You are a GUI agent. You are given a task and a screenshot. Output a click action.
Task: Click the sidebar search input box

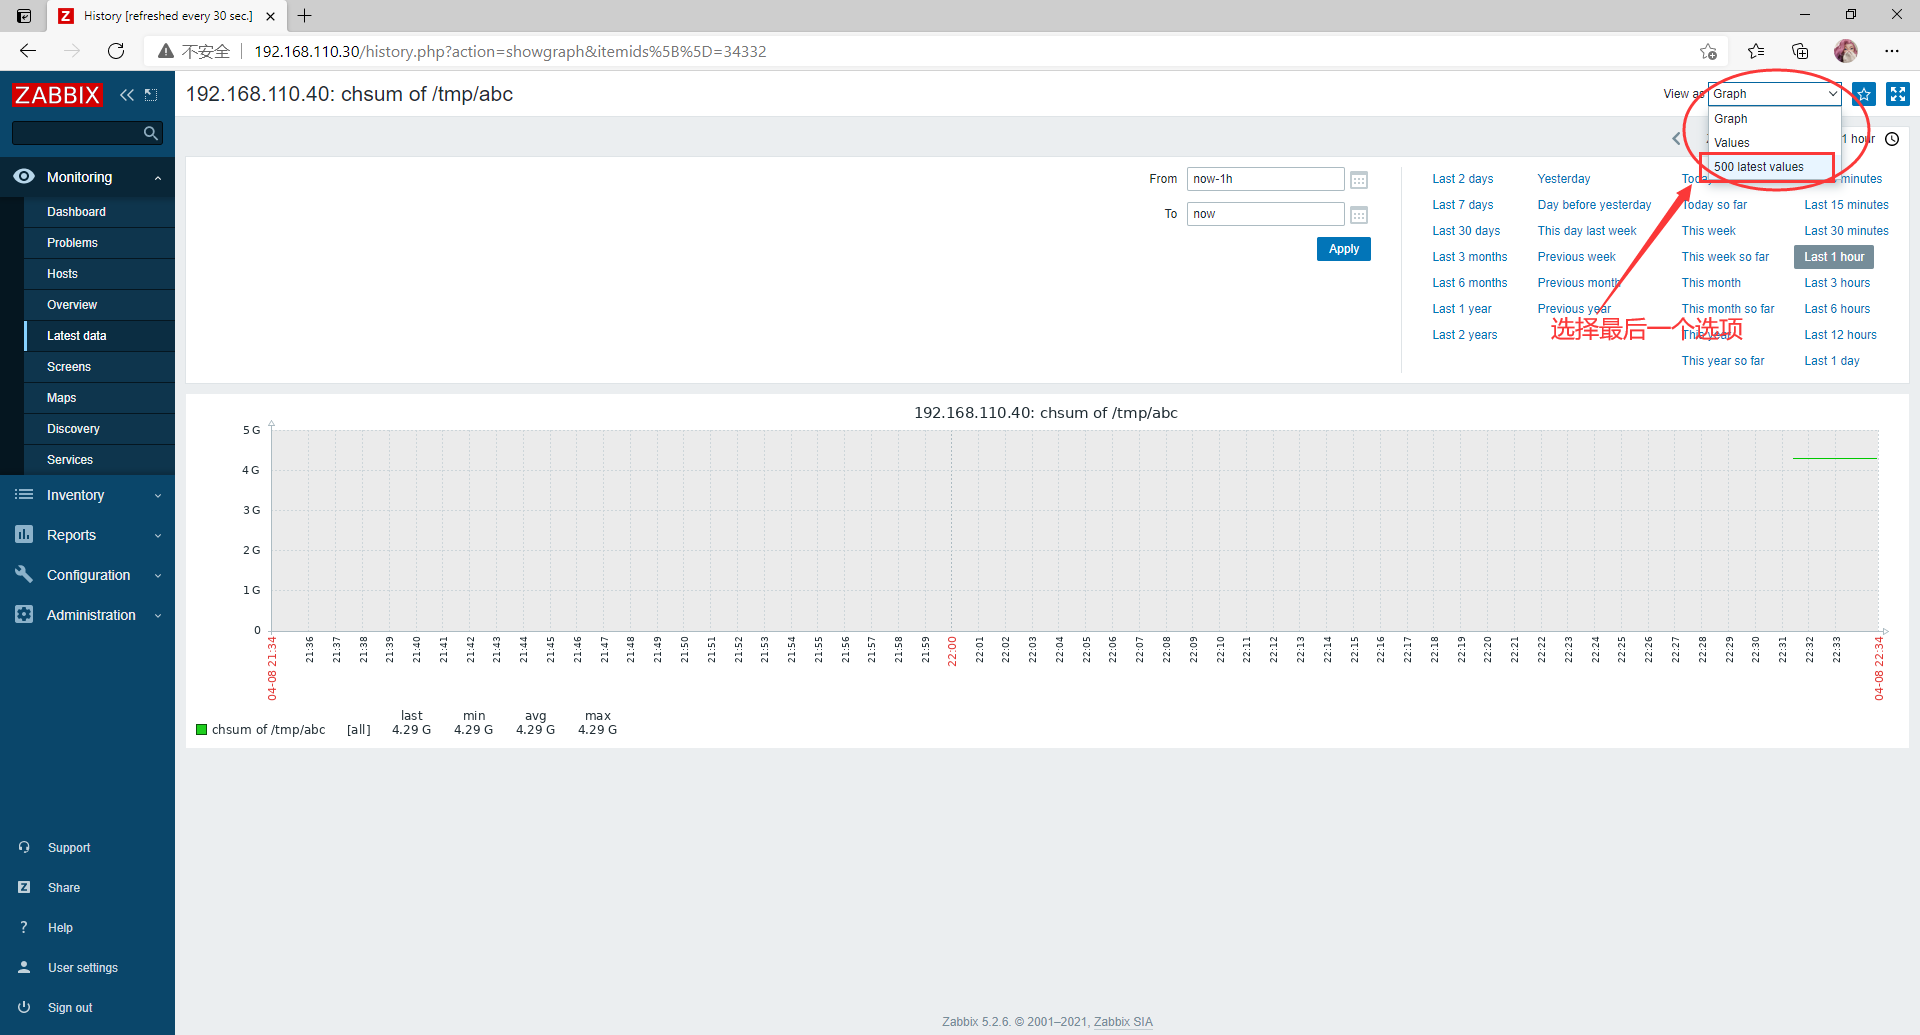(78, 133)
